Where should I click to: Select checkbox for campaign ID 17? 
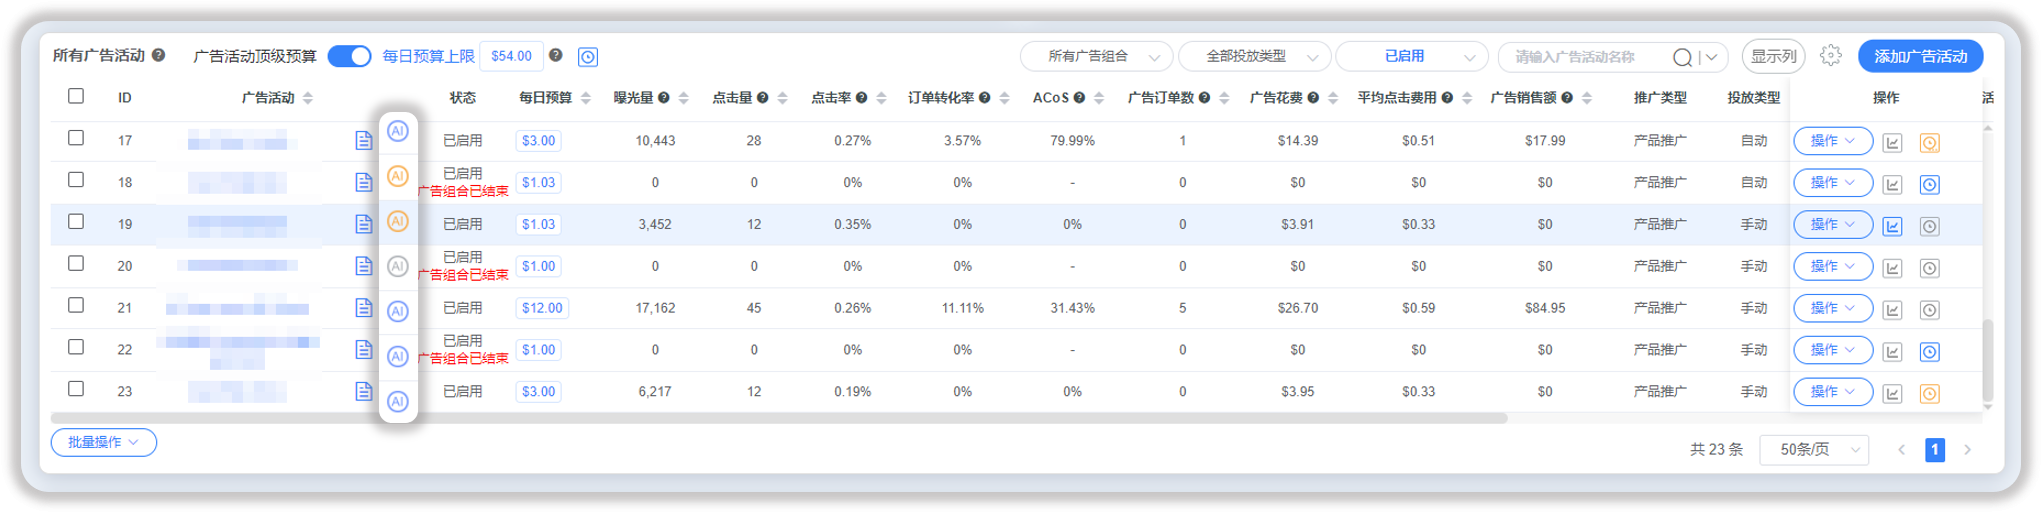point(76,138)
